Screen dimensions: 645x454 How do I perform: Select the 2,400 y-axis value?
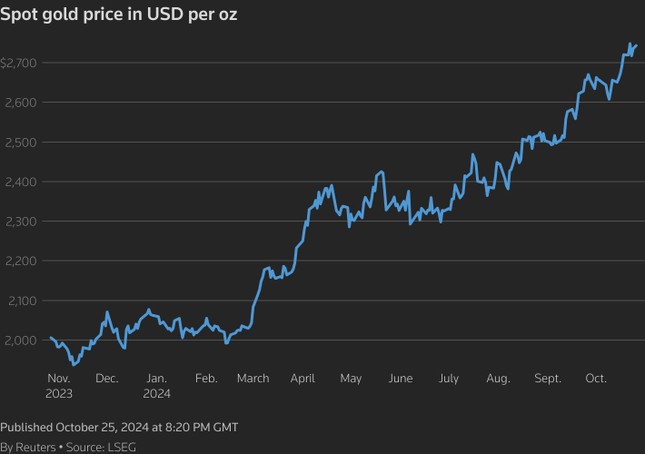click(20, 182)
